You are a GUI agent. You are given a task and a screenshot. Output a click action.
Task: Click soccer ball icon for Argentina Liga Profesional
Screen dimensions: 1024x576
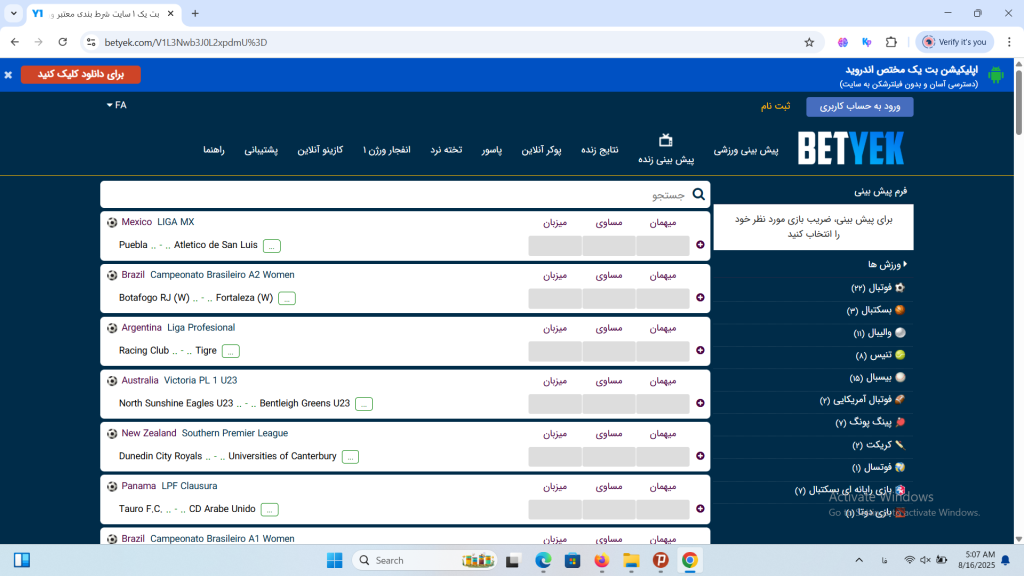pos(112,328)
